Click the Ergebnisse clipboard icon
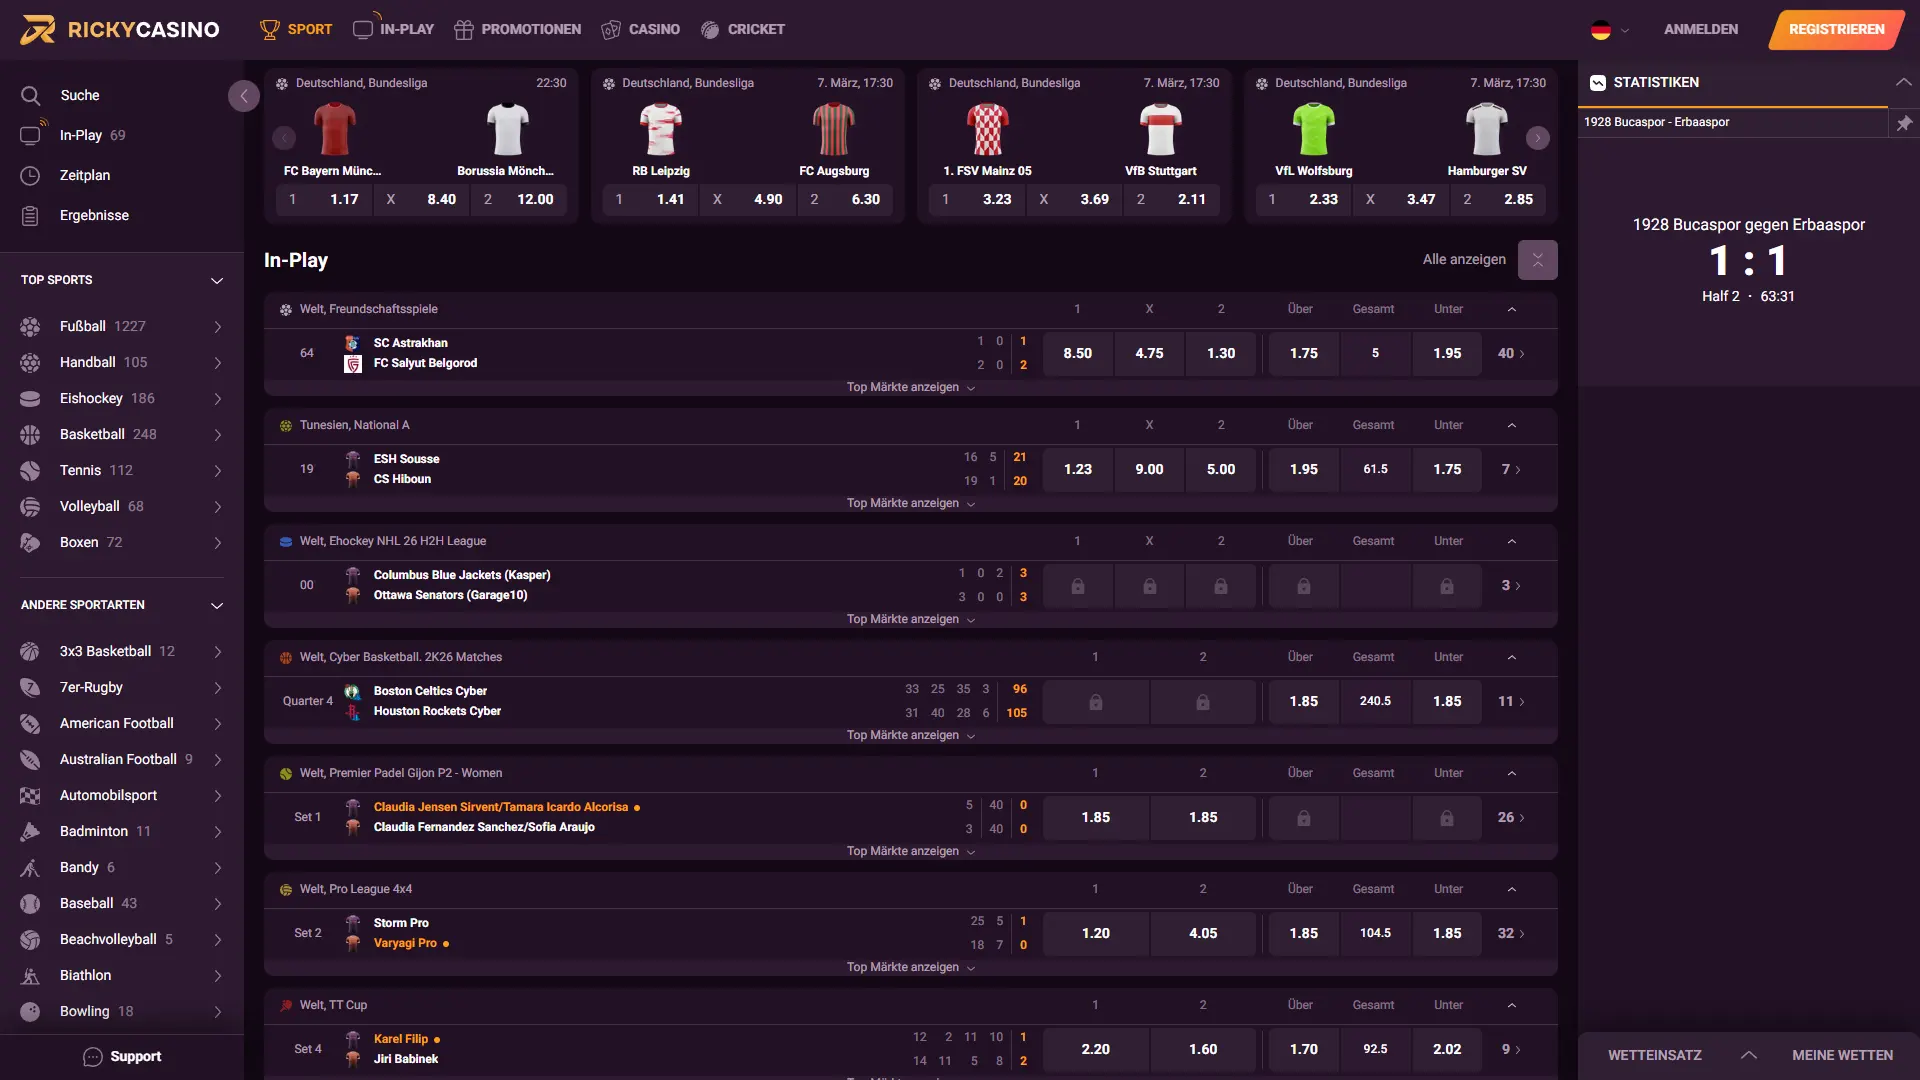The height and width of the screenshot is (1080, 1920). click(x=31, y=215)
